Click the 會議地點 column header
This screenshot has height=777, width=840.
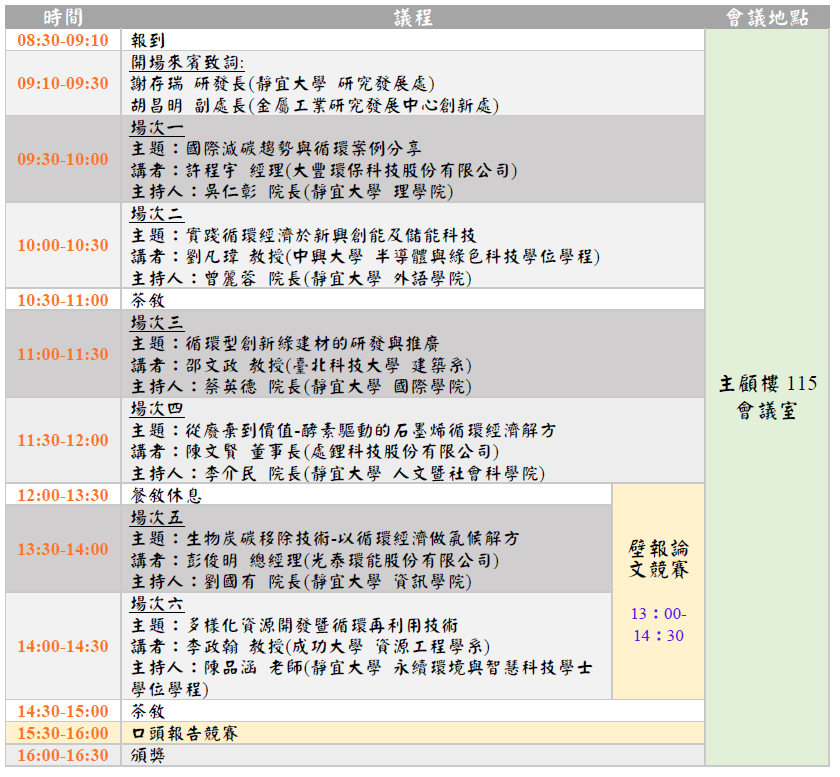coord(767,18)
